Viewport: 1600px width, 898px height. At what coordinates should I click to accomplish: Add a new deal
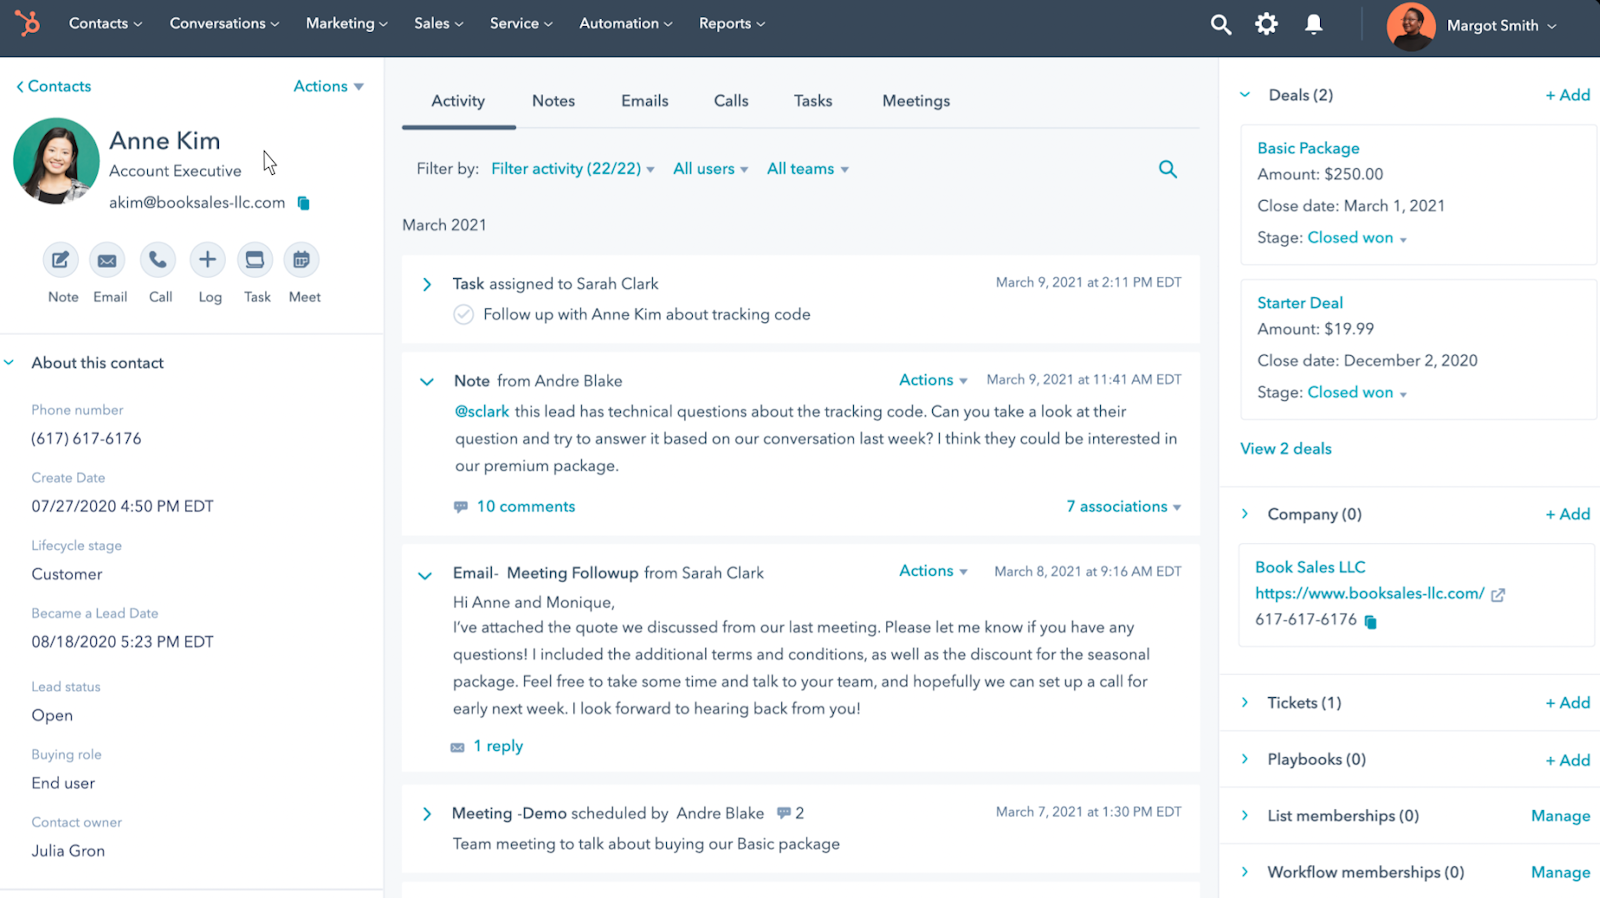click(x=1567, y=95)
